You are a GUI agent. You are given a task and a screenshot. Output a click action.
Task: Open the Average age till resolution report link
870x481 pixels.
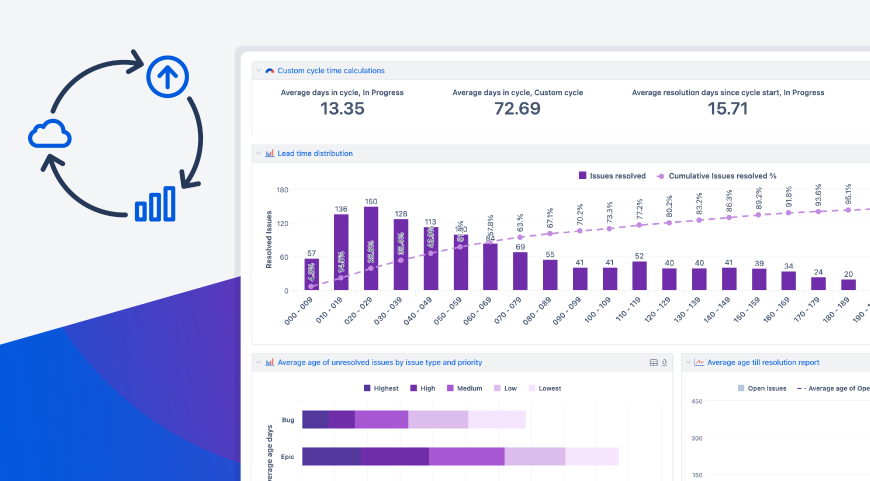[763, 362]
